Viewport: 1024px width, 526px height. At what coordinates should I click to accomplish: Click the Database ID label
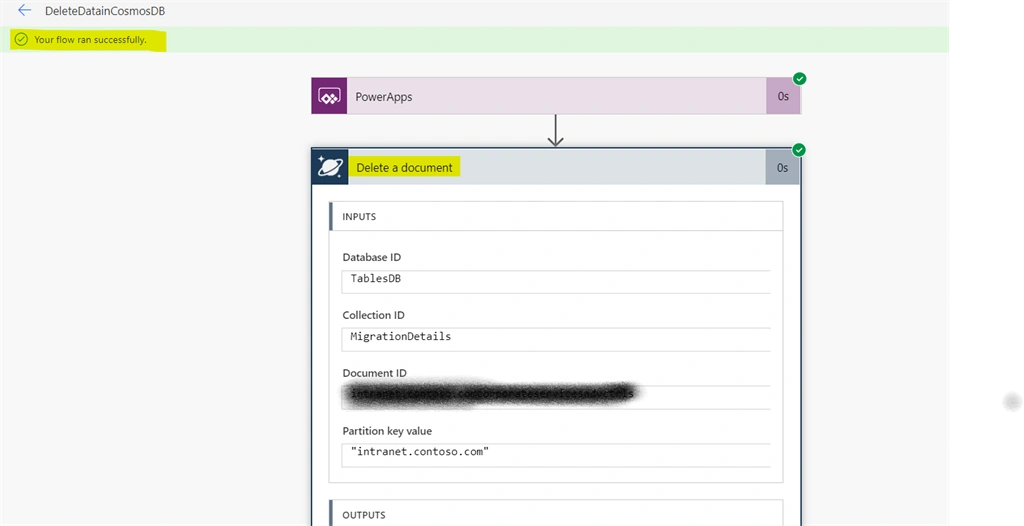point(372,257)
